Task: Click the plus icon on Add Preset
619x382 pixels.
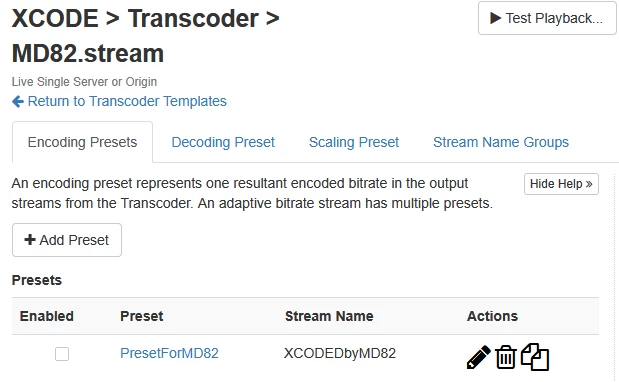Action: [30, 240]
